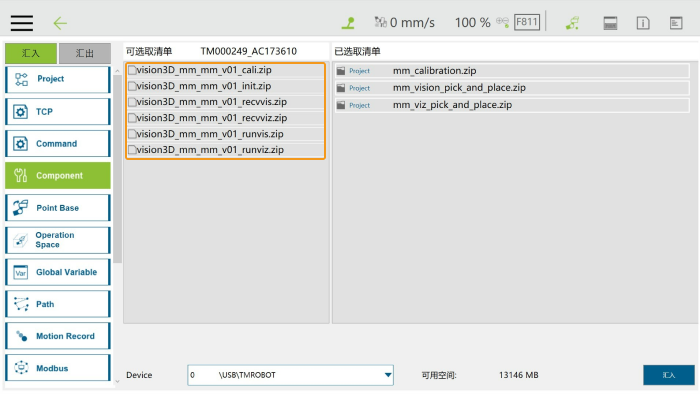Click the robot joystick status icon
The width and height of the screenshot is (700, 395).
click(348, 23)
